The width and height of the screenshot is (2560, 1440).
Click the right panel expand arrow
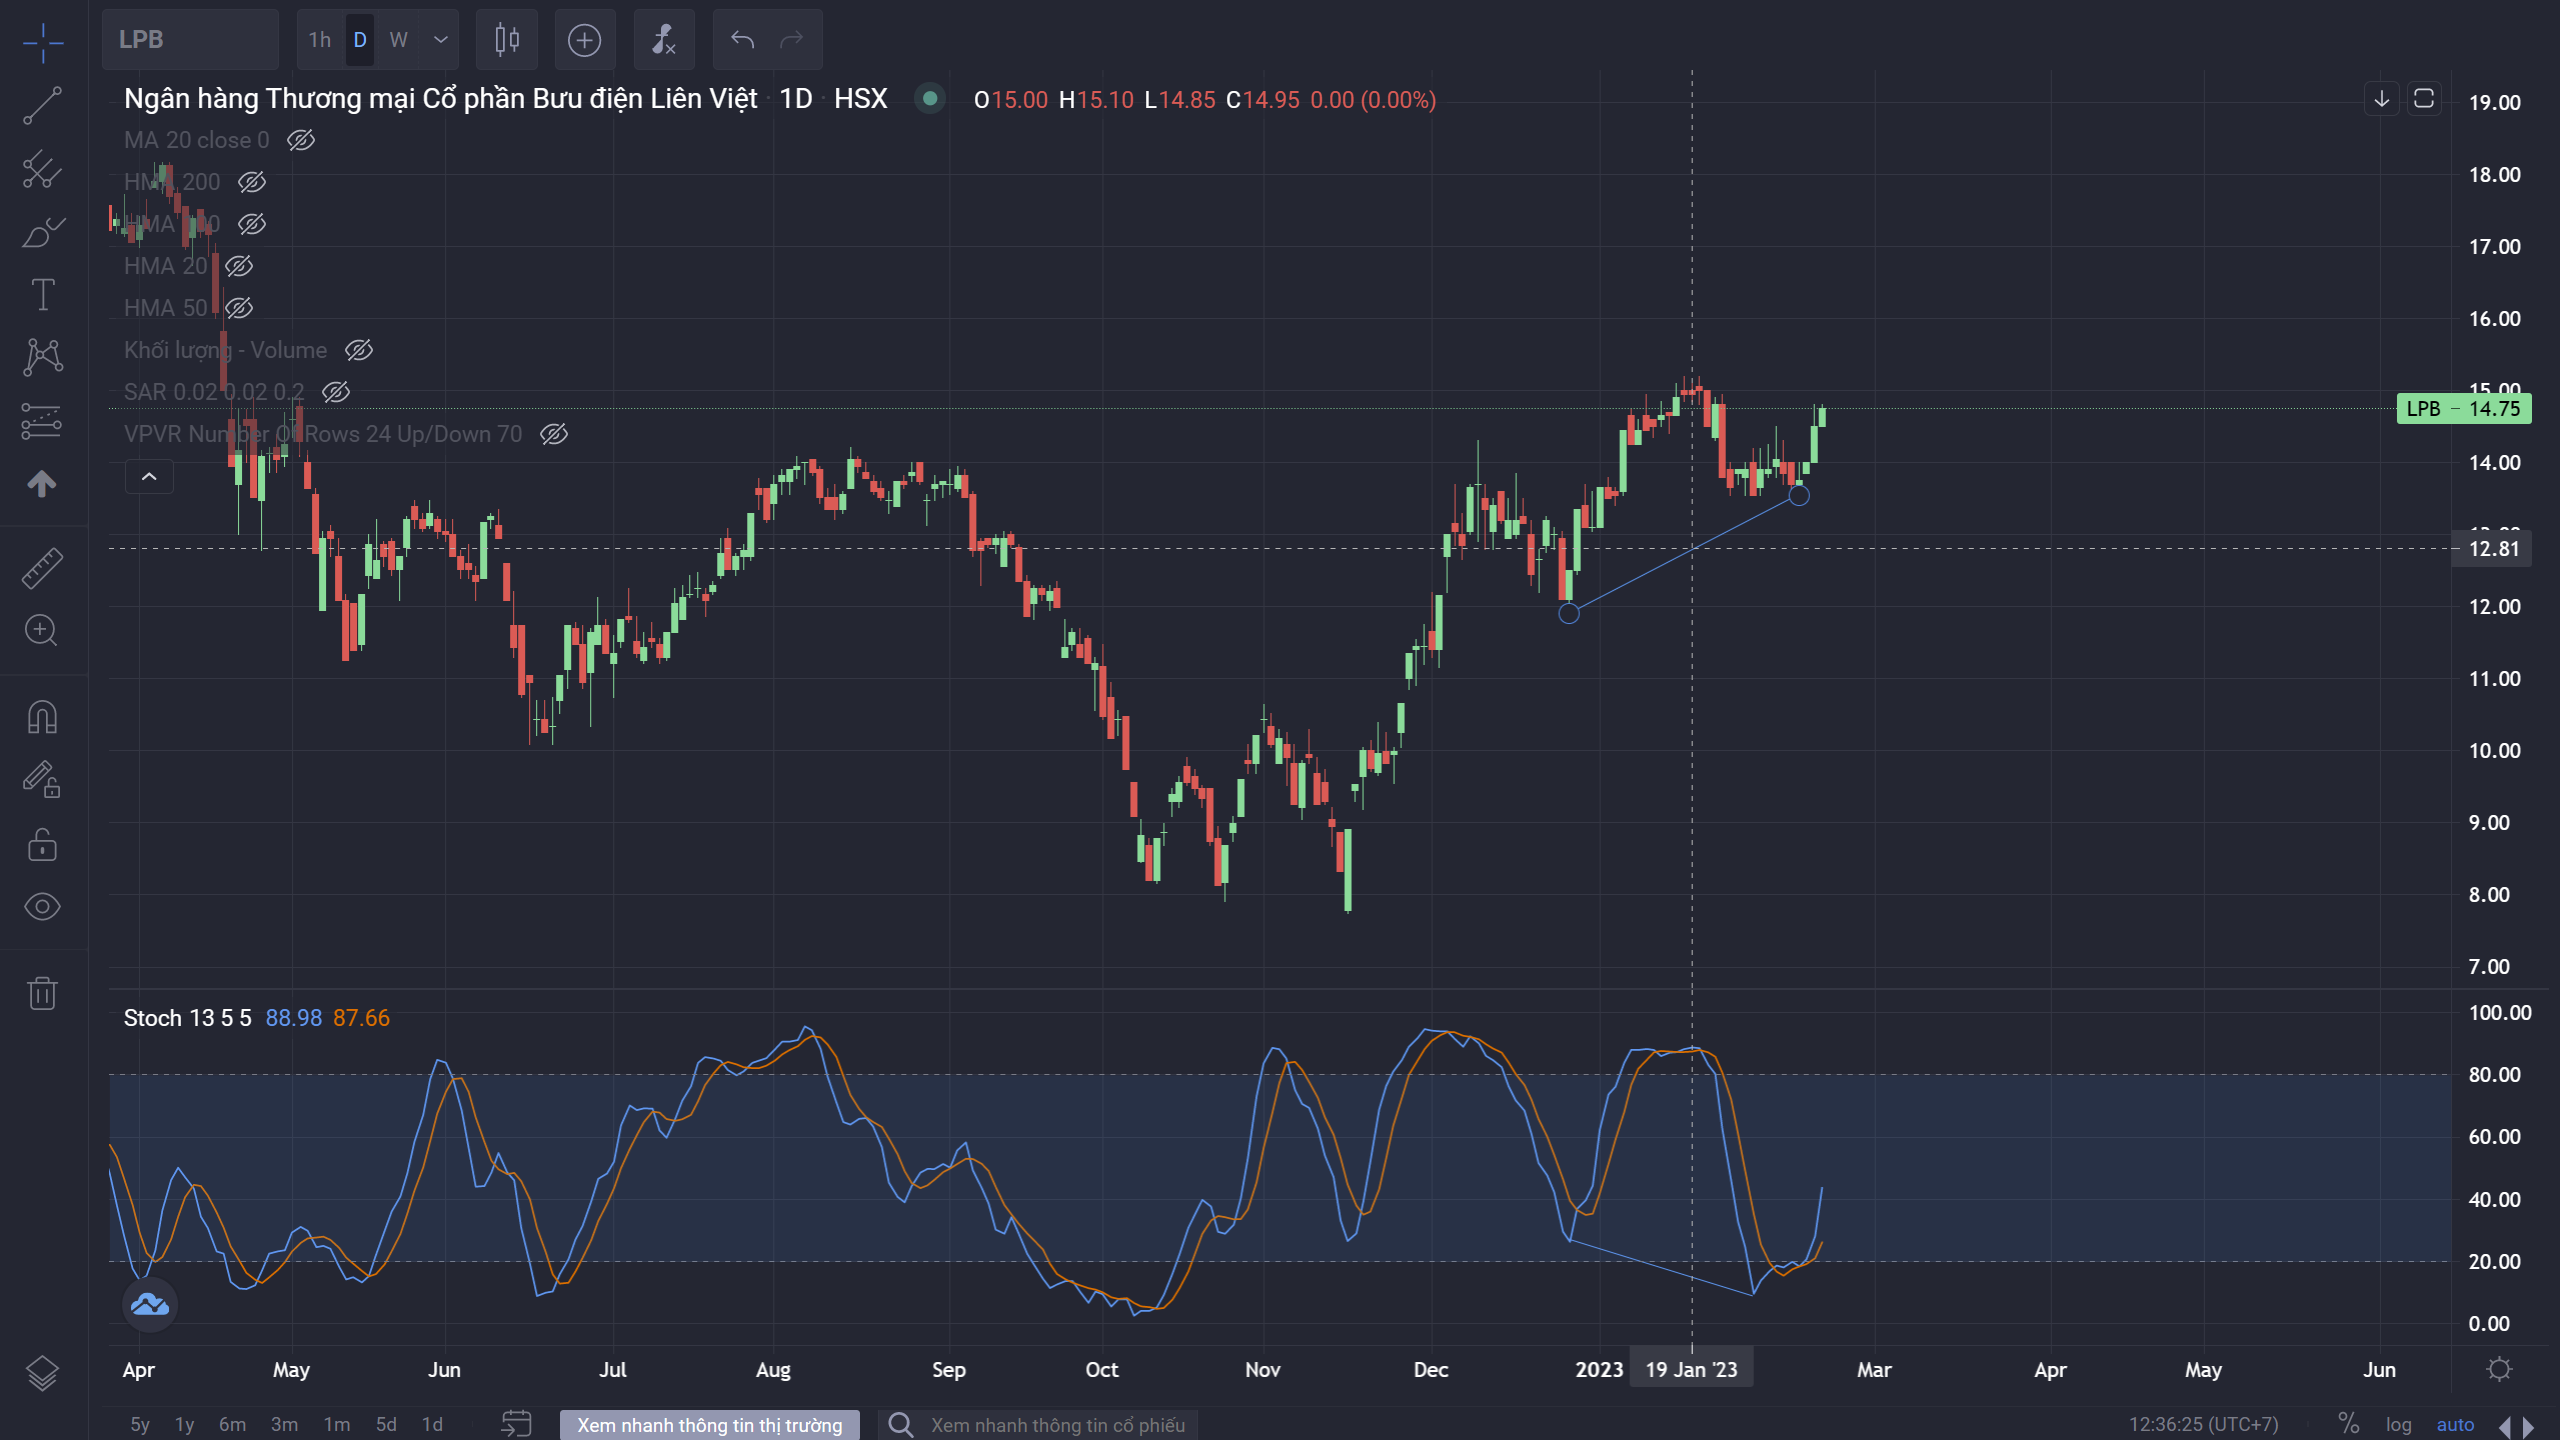coord(2529,1427)
